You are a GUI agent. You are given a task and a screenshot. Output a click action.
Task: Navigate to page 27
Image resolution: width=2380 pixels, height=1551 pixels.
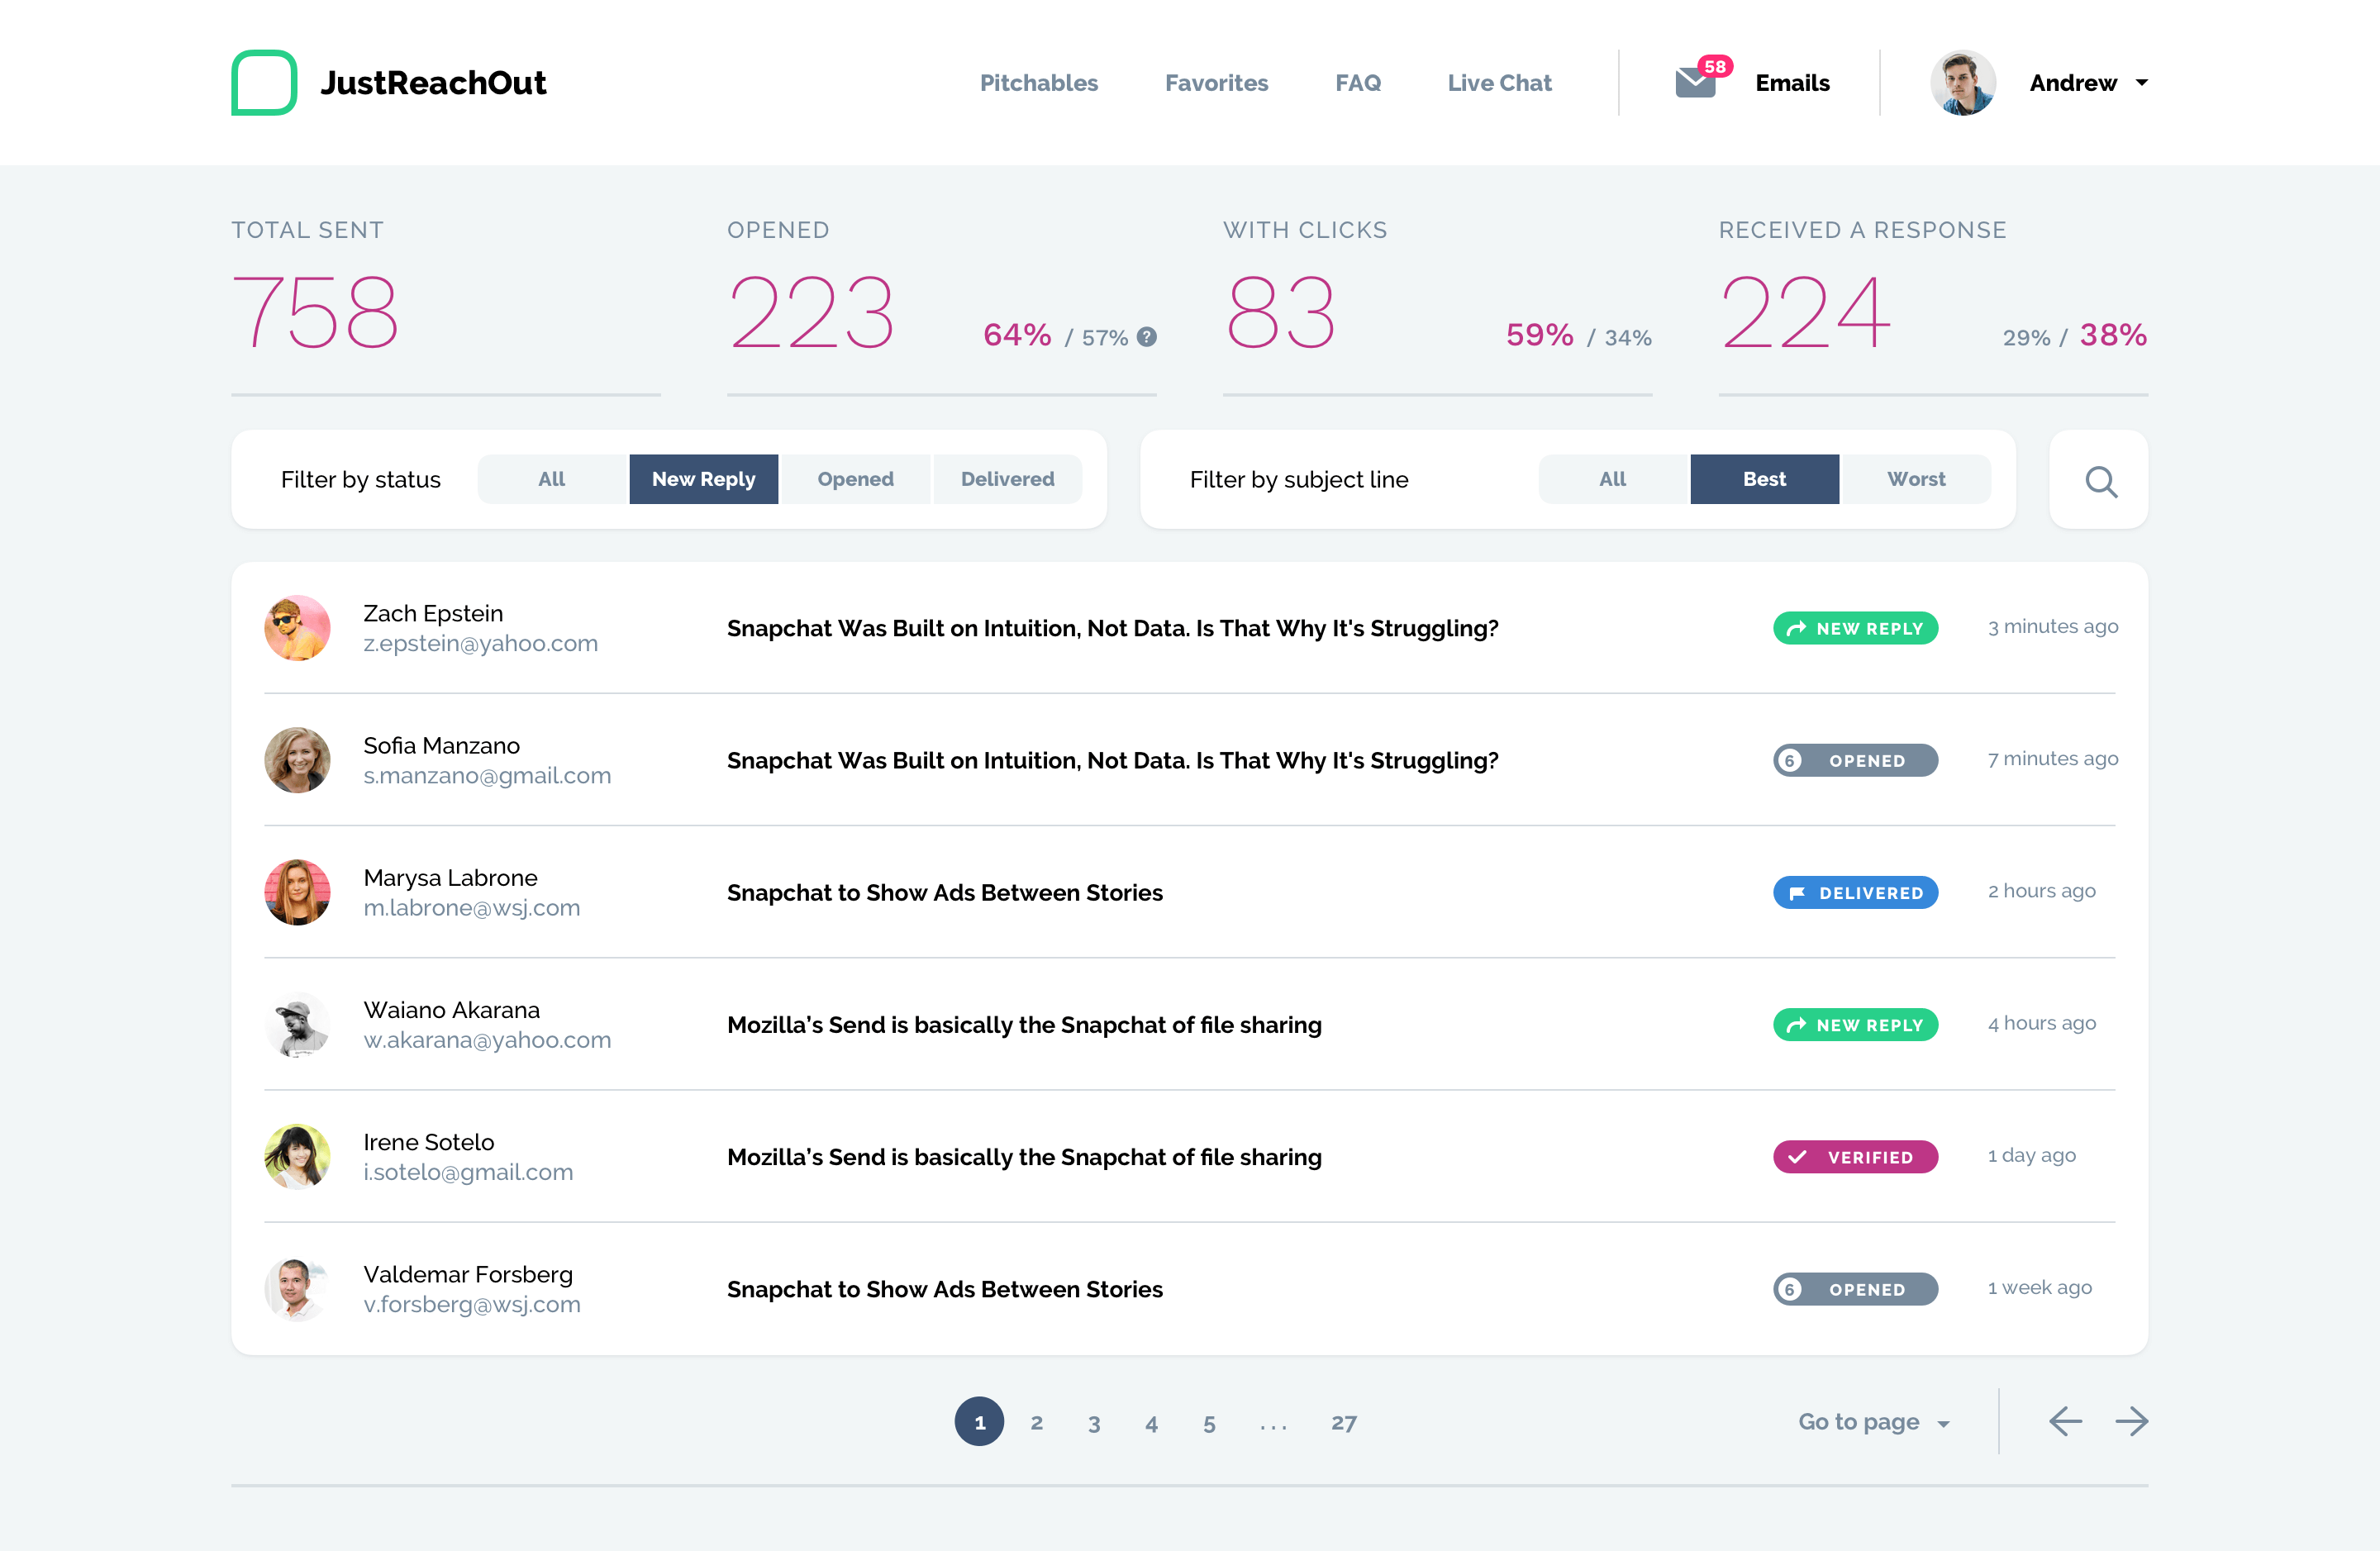coord(1344,1421)
